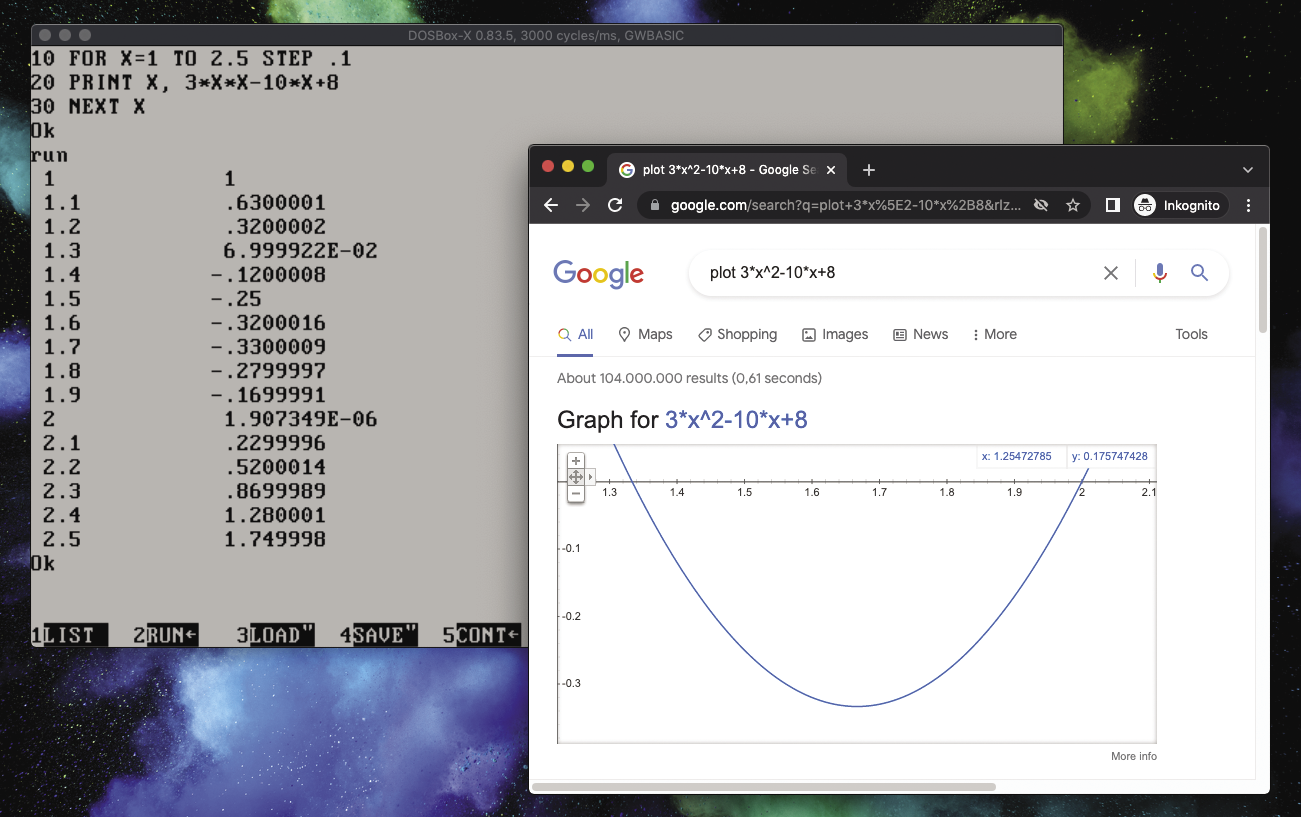Open third-party cookie blocking eye icon

pos(1041,205)
